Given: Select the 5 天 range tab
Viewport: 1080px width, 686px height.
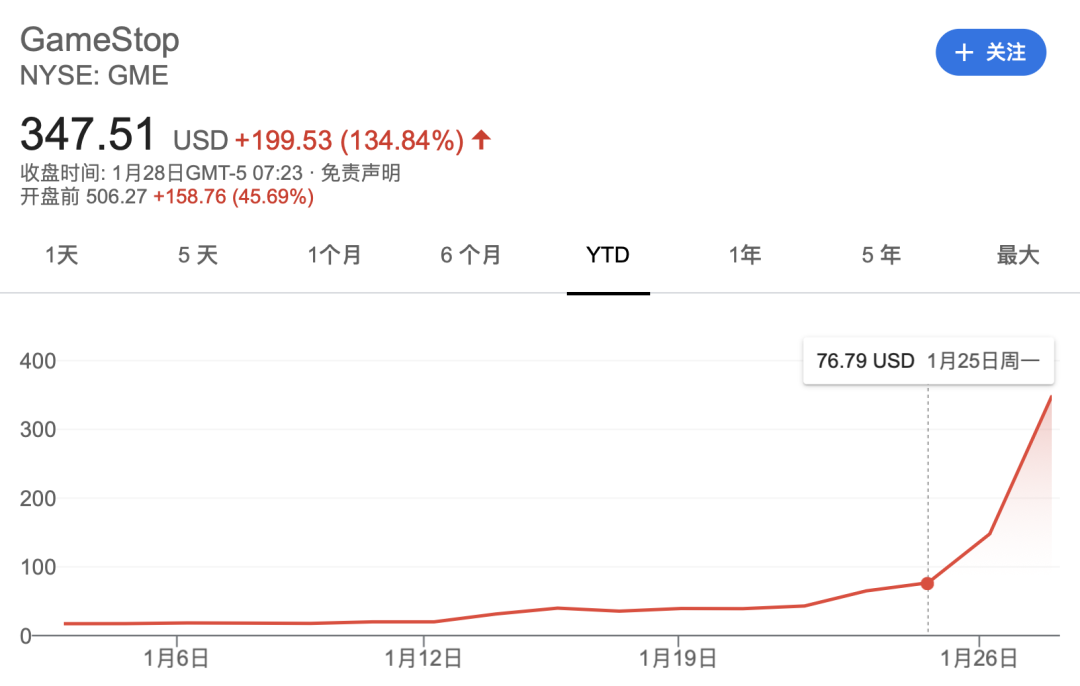Looking at the screenshot, I should point(198,256).
